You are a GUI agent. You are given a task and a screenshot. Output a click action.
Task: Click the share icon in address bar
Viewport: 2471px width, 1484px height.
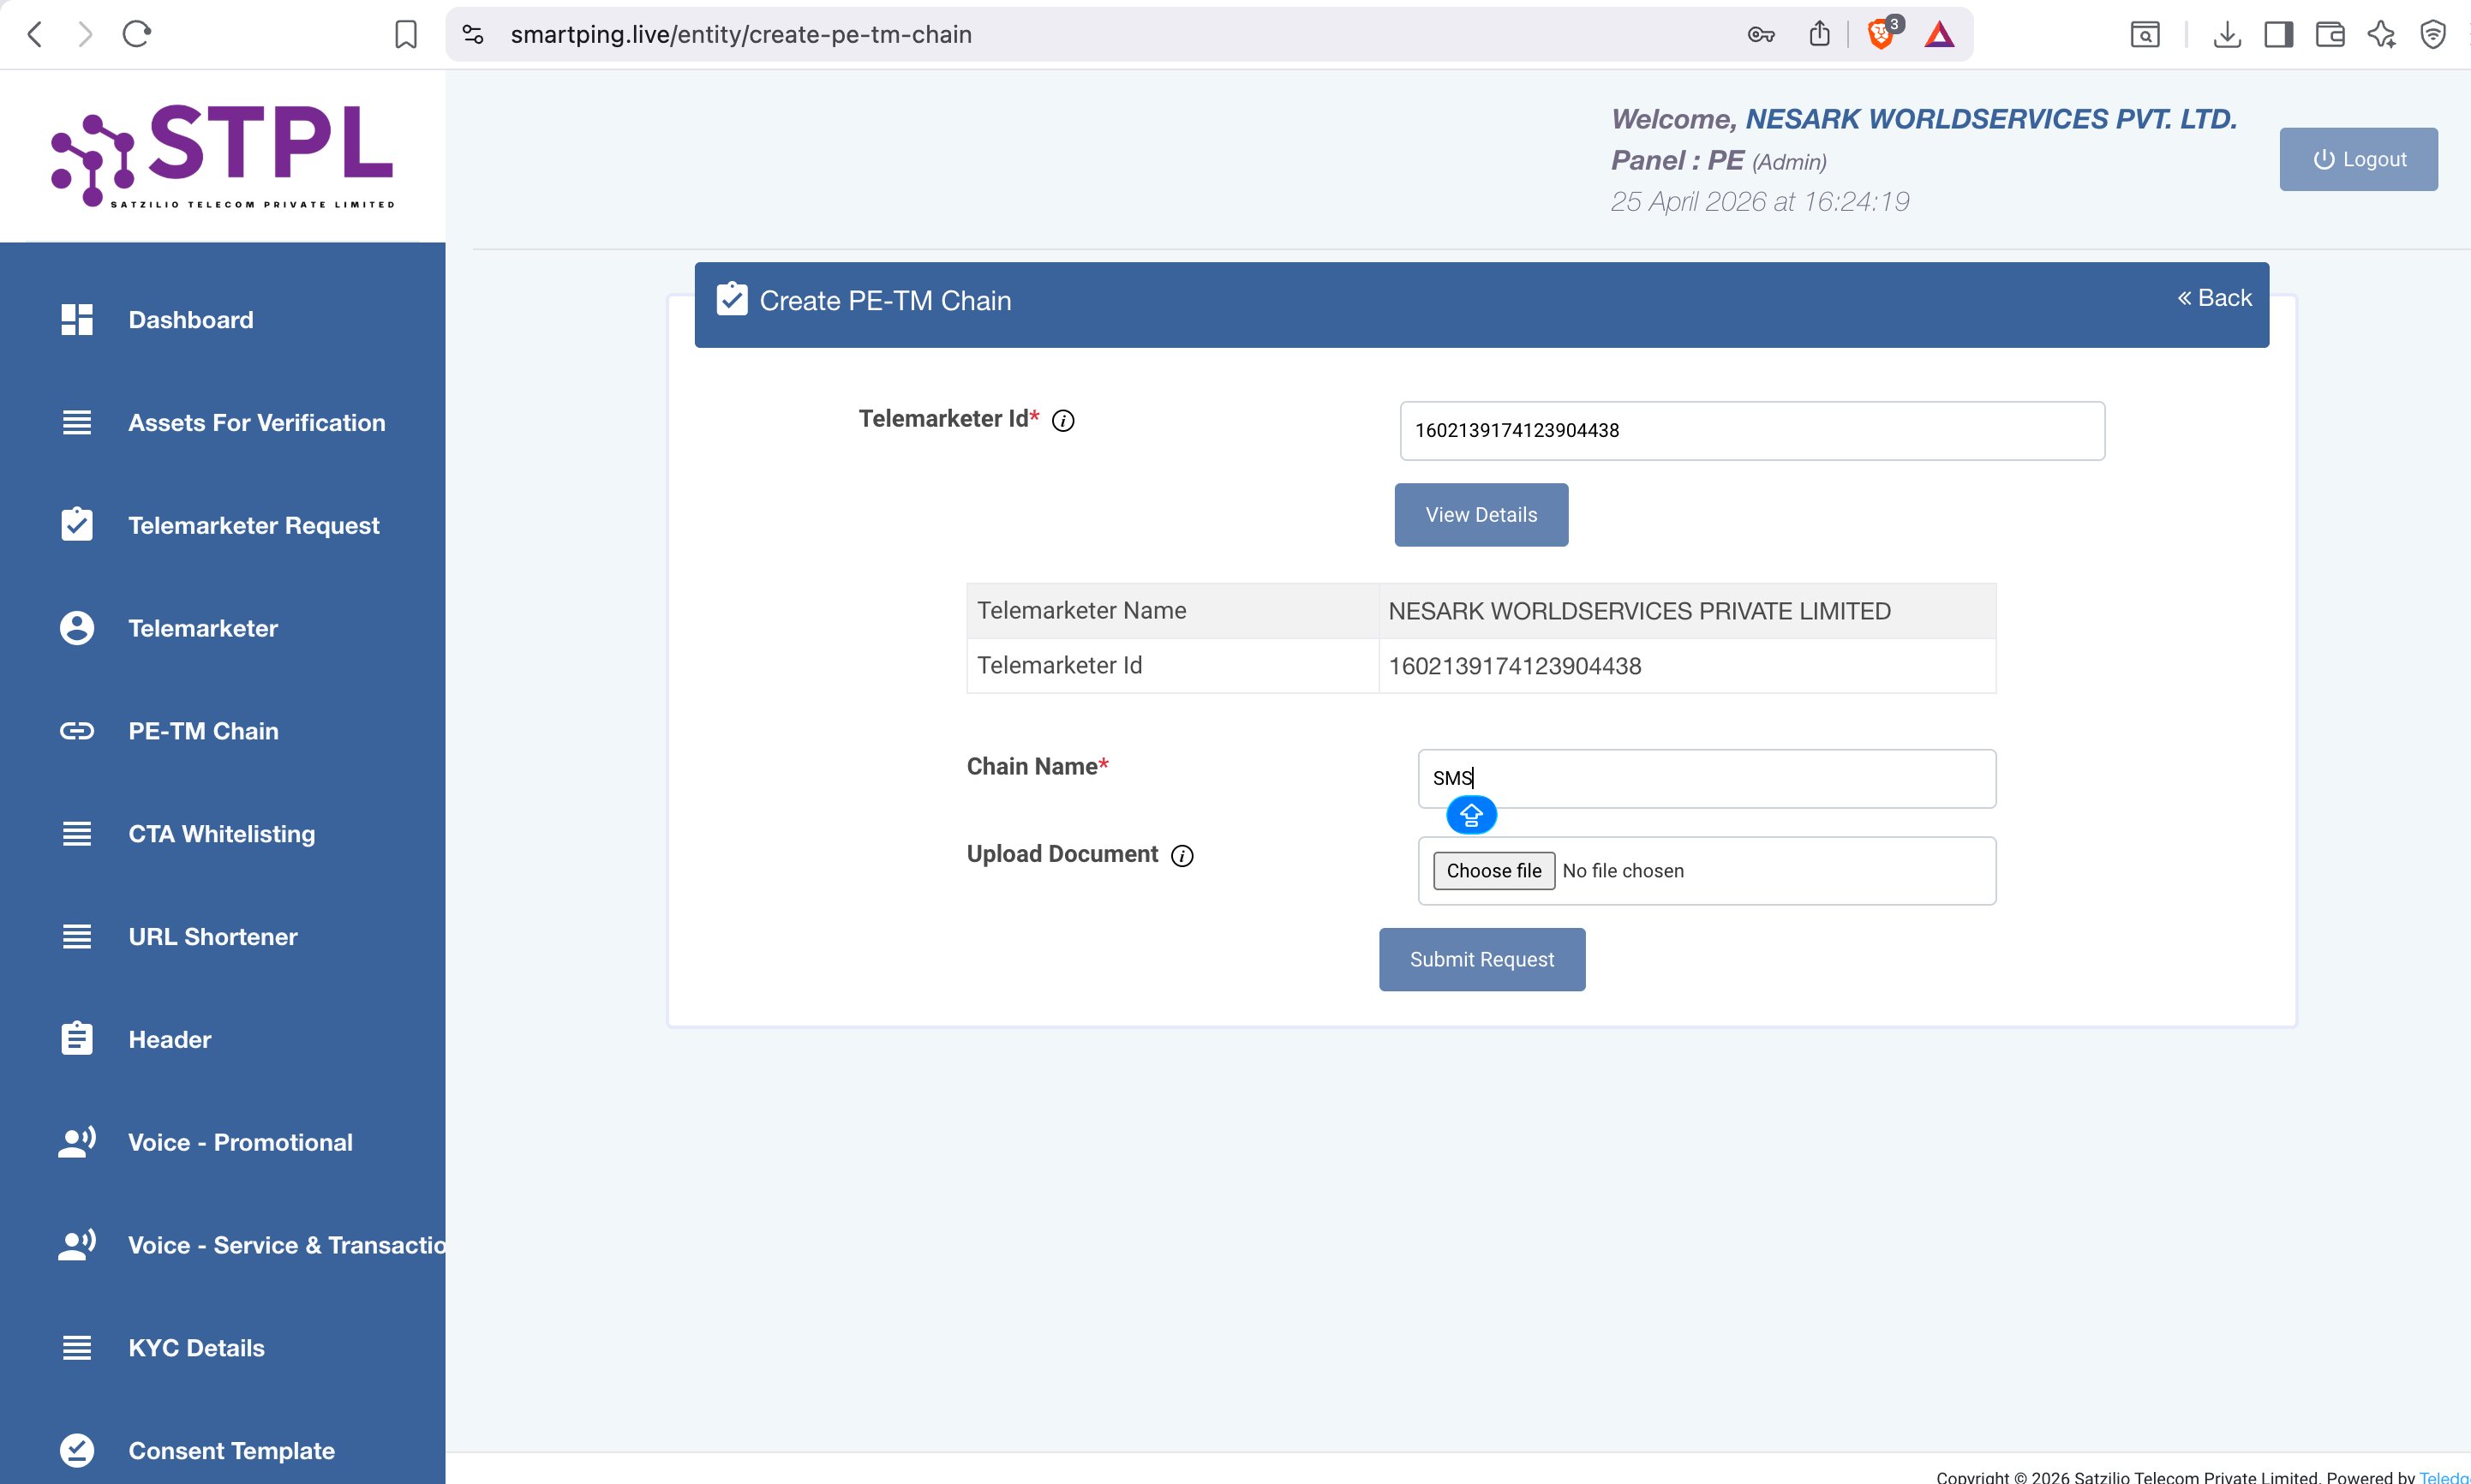[1819, 34]
